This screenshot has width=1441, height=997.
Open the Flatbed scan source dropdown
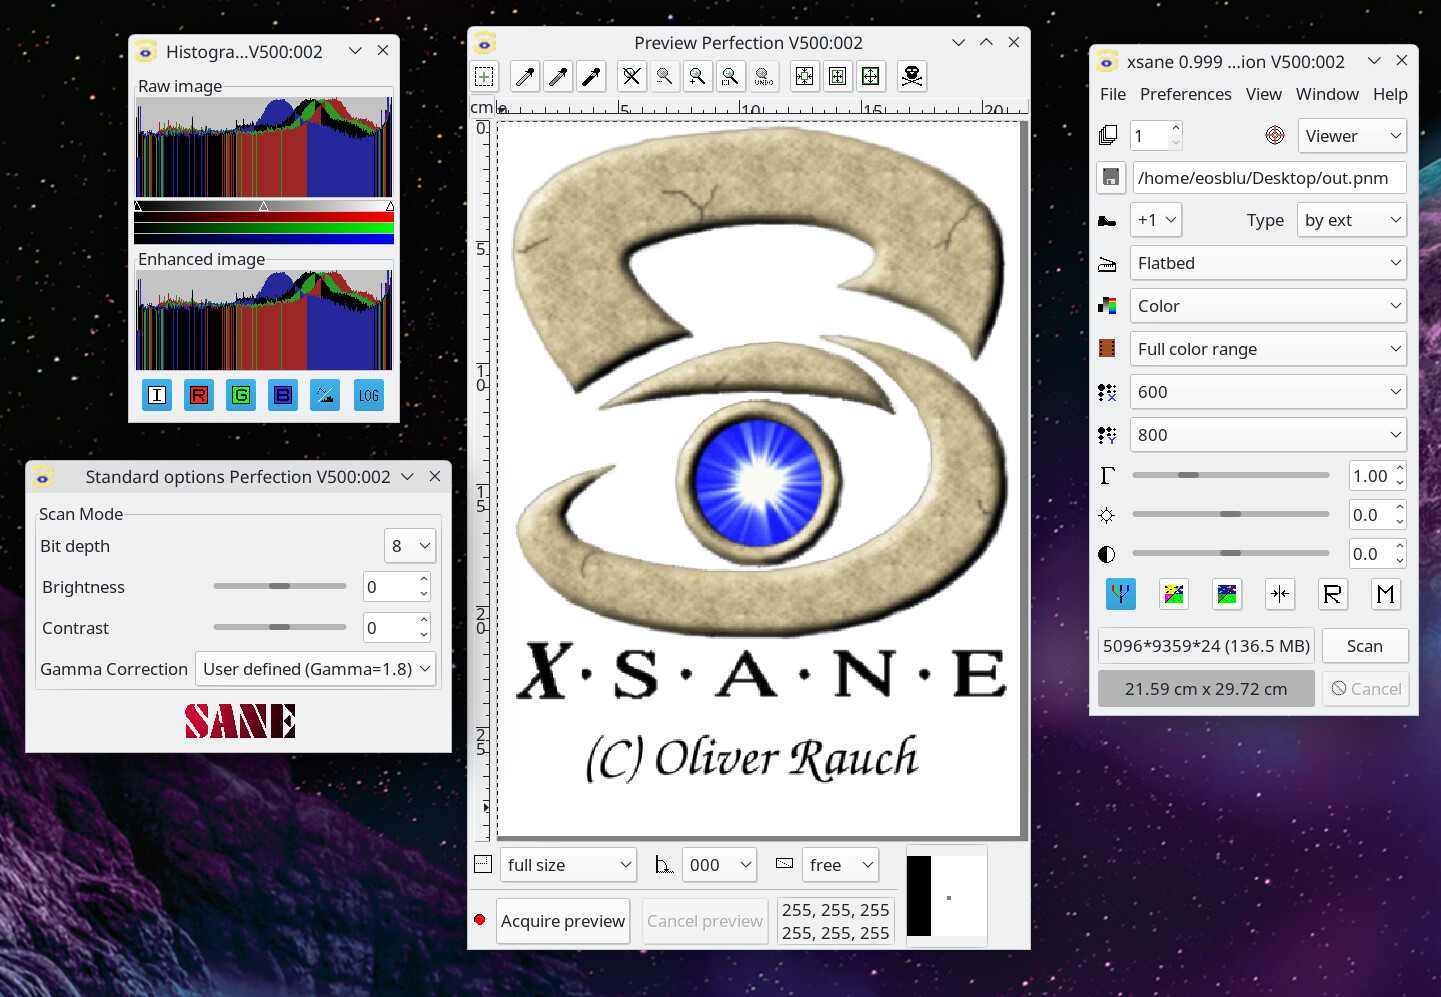(x=1268, y=263)
